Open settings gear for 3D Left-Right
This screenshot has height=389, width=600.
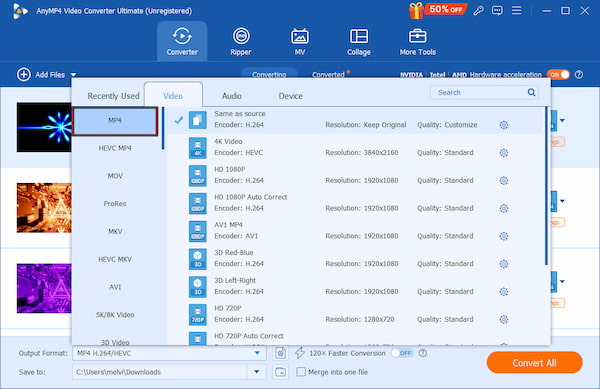[504, 292]
